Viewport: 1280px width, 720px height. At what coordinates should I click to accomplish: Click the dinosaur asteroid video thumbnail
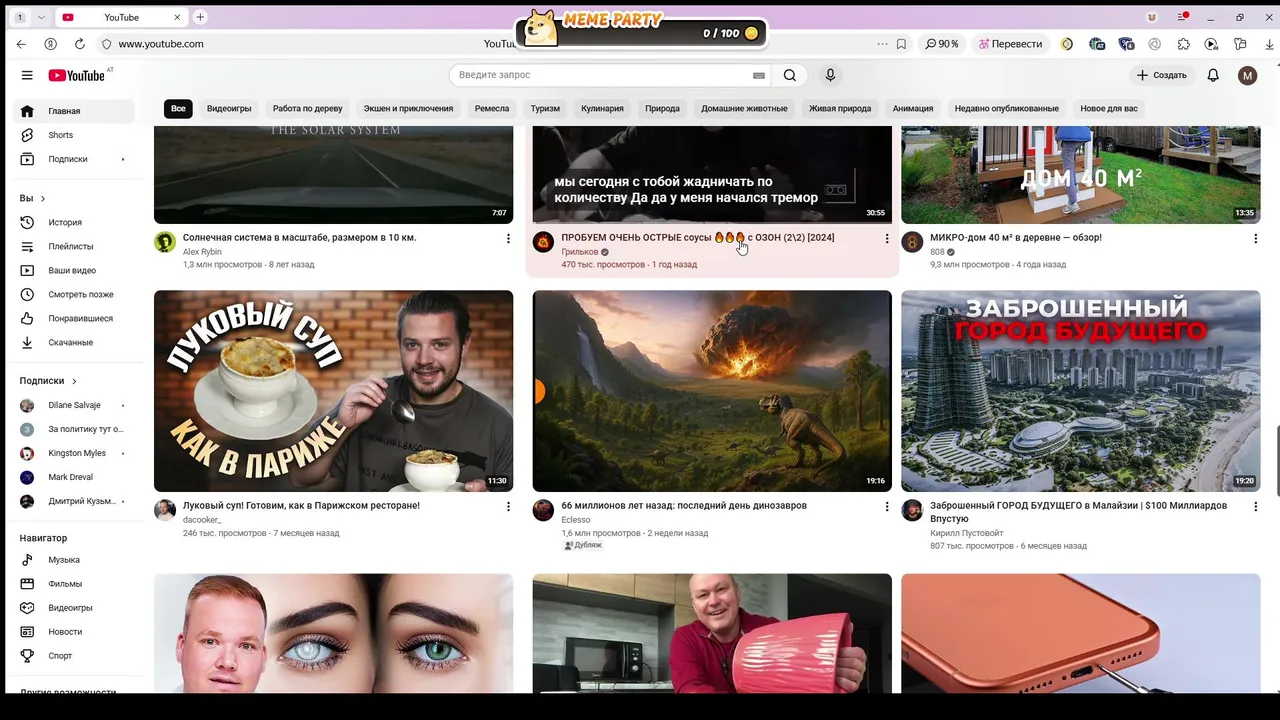coord(712,391)
